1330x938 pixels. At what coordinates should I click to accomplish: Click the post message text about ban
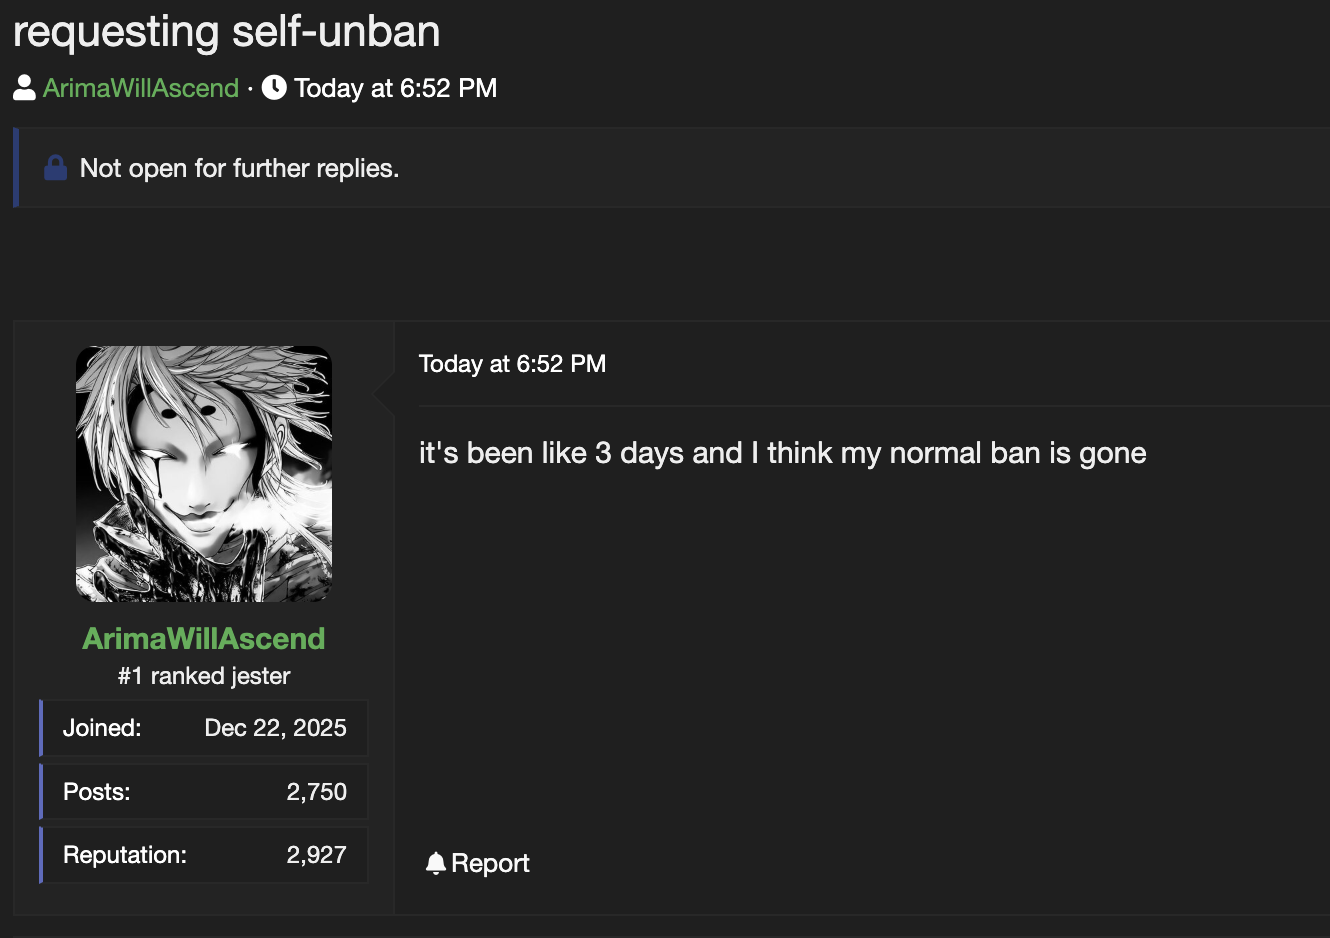click(x=782, y=453)
